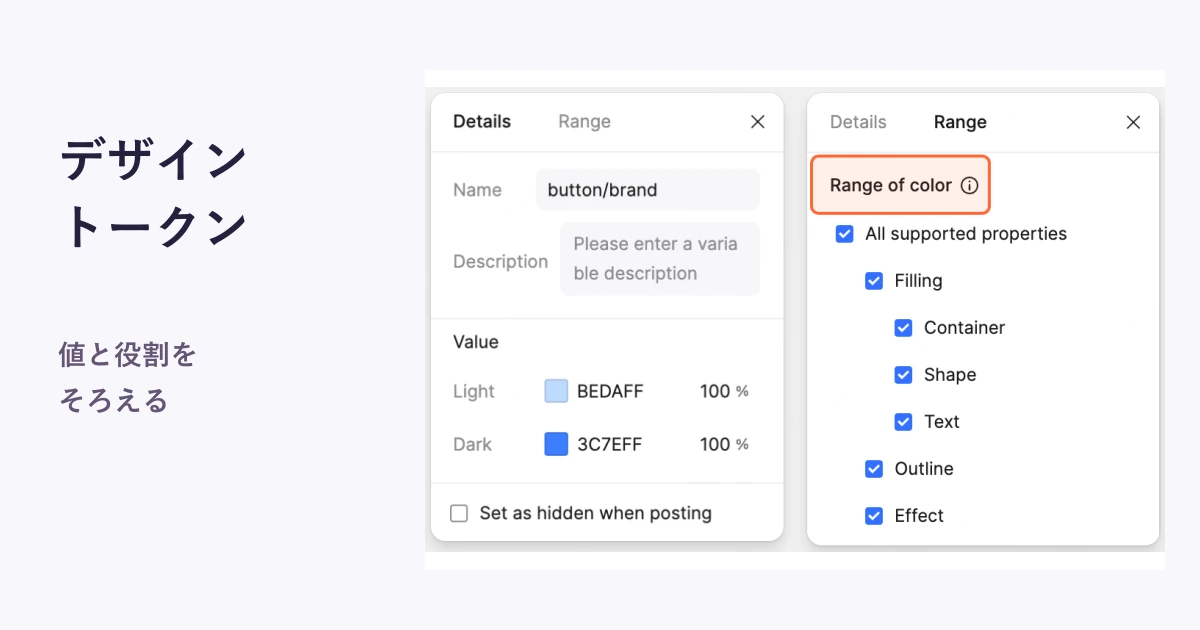
Task: Uncheck the Effect checkbox
Action: (874, 516)
